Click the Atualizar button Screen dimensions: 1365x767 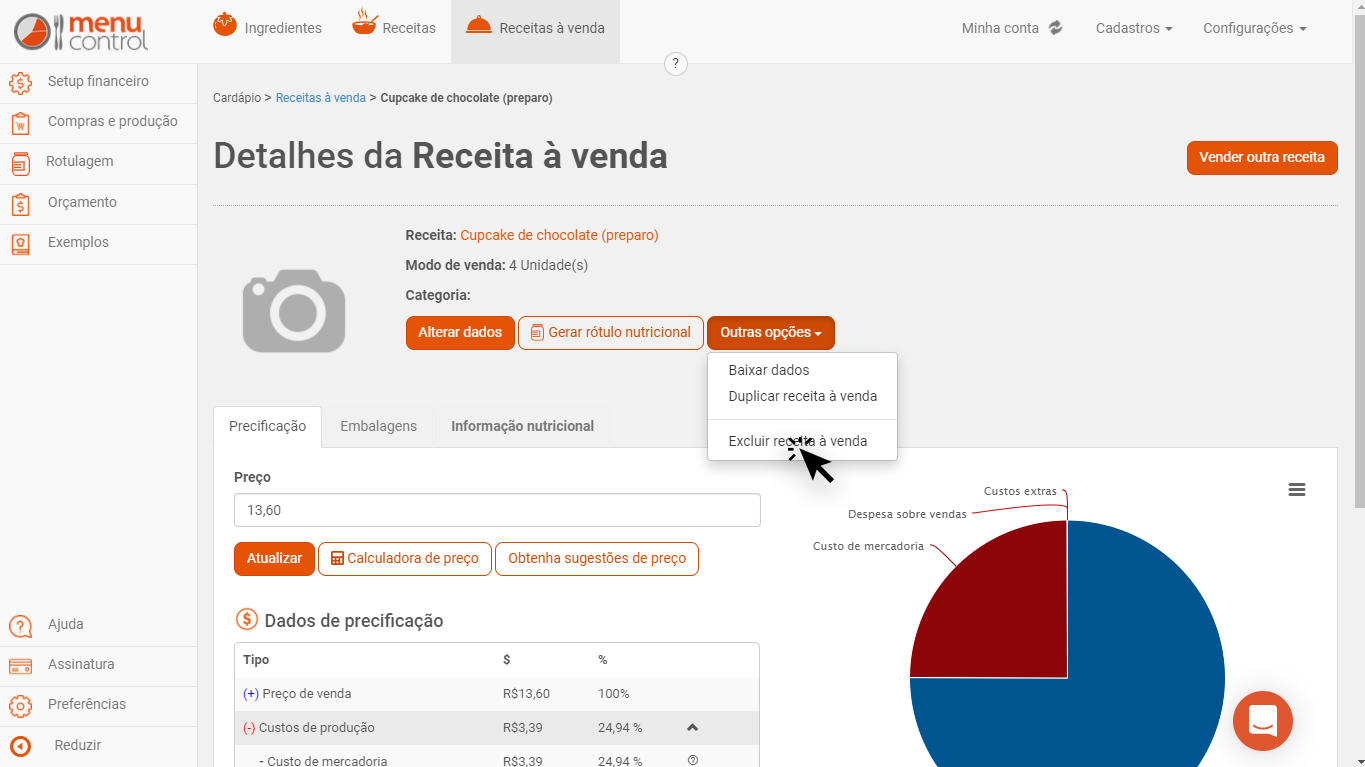pos(274,559)
